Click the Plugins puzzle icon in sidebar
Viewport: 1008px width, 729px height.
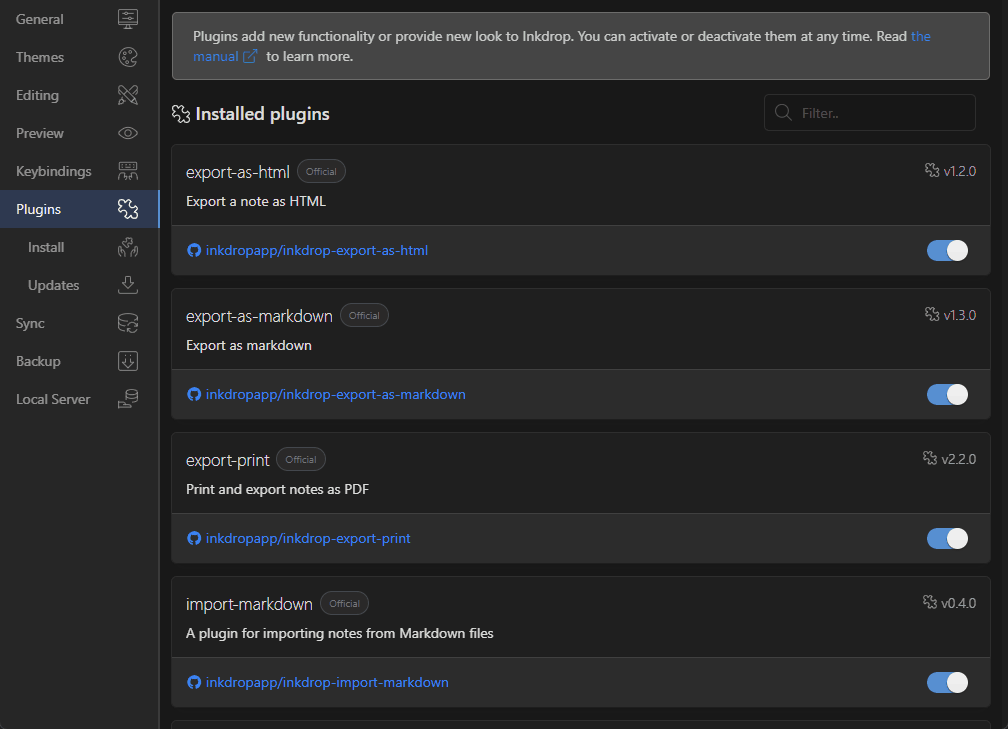128,209
